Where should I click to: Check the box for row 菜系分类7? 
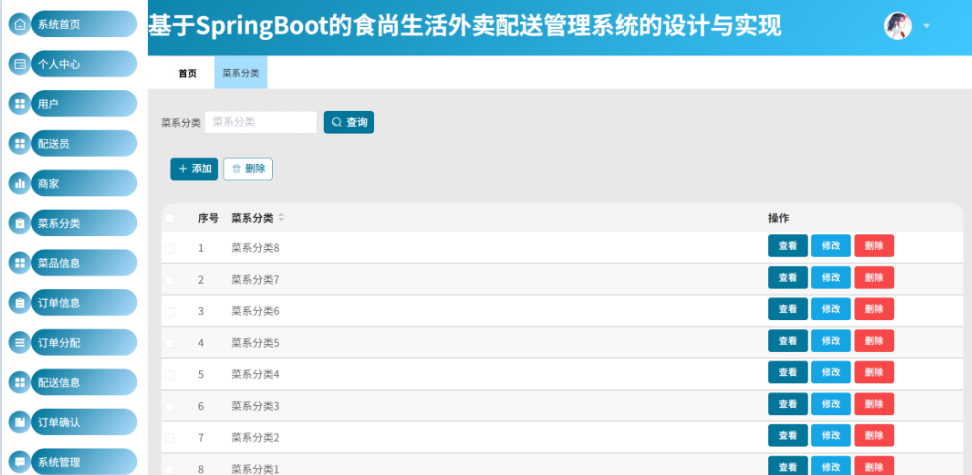169,280
